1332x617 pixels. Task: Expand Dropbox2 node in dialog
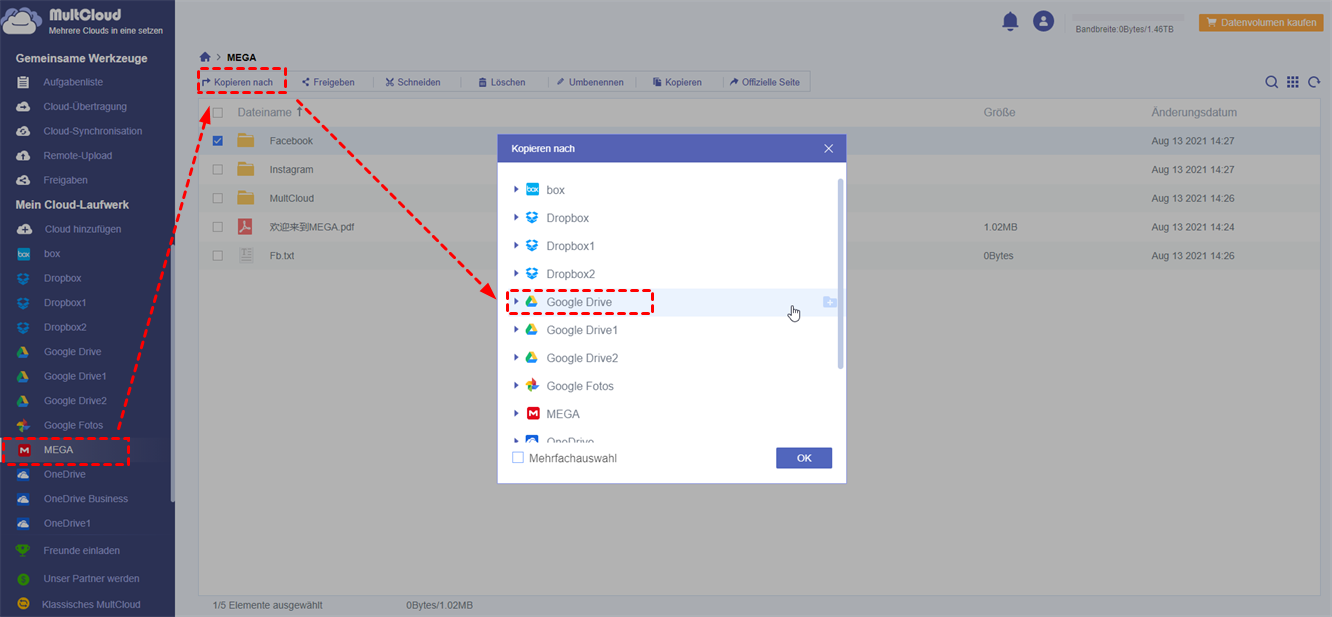[x=516, y=274]
